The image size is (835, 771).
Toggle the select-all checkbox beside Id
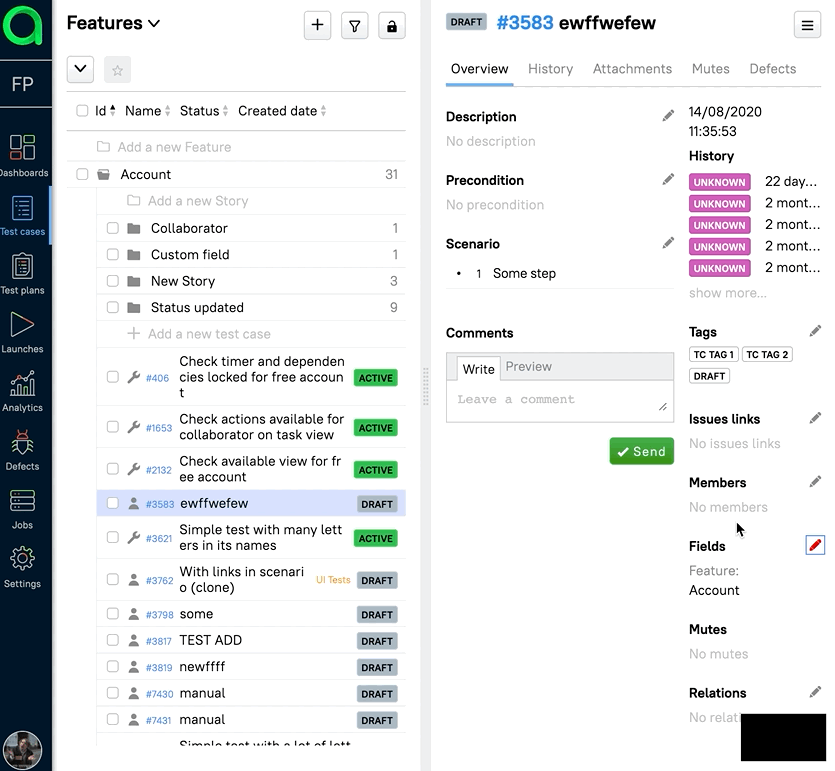(82, 111)
